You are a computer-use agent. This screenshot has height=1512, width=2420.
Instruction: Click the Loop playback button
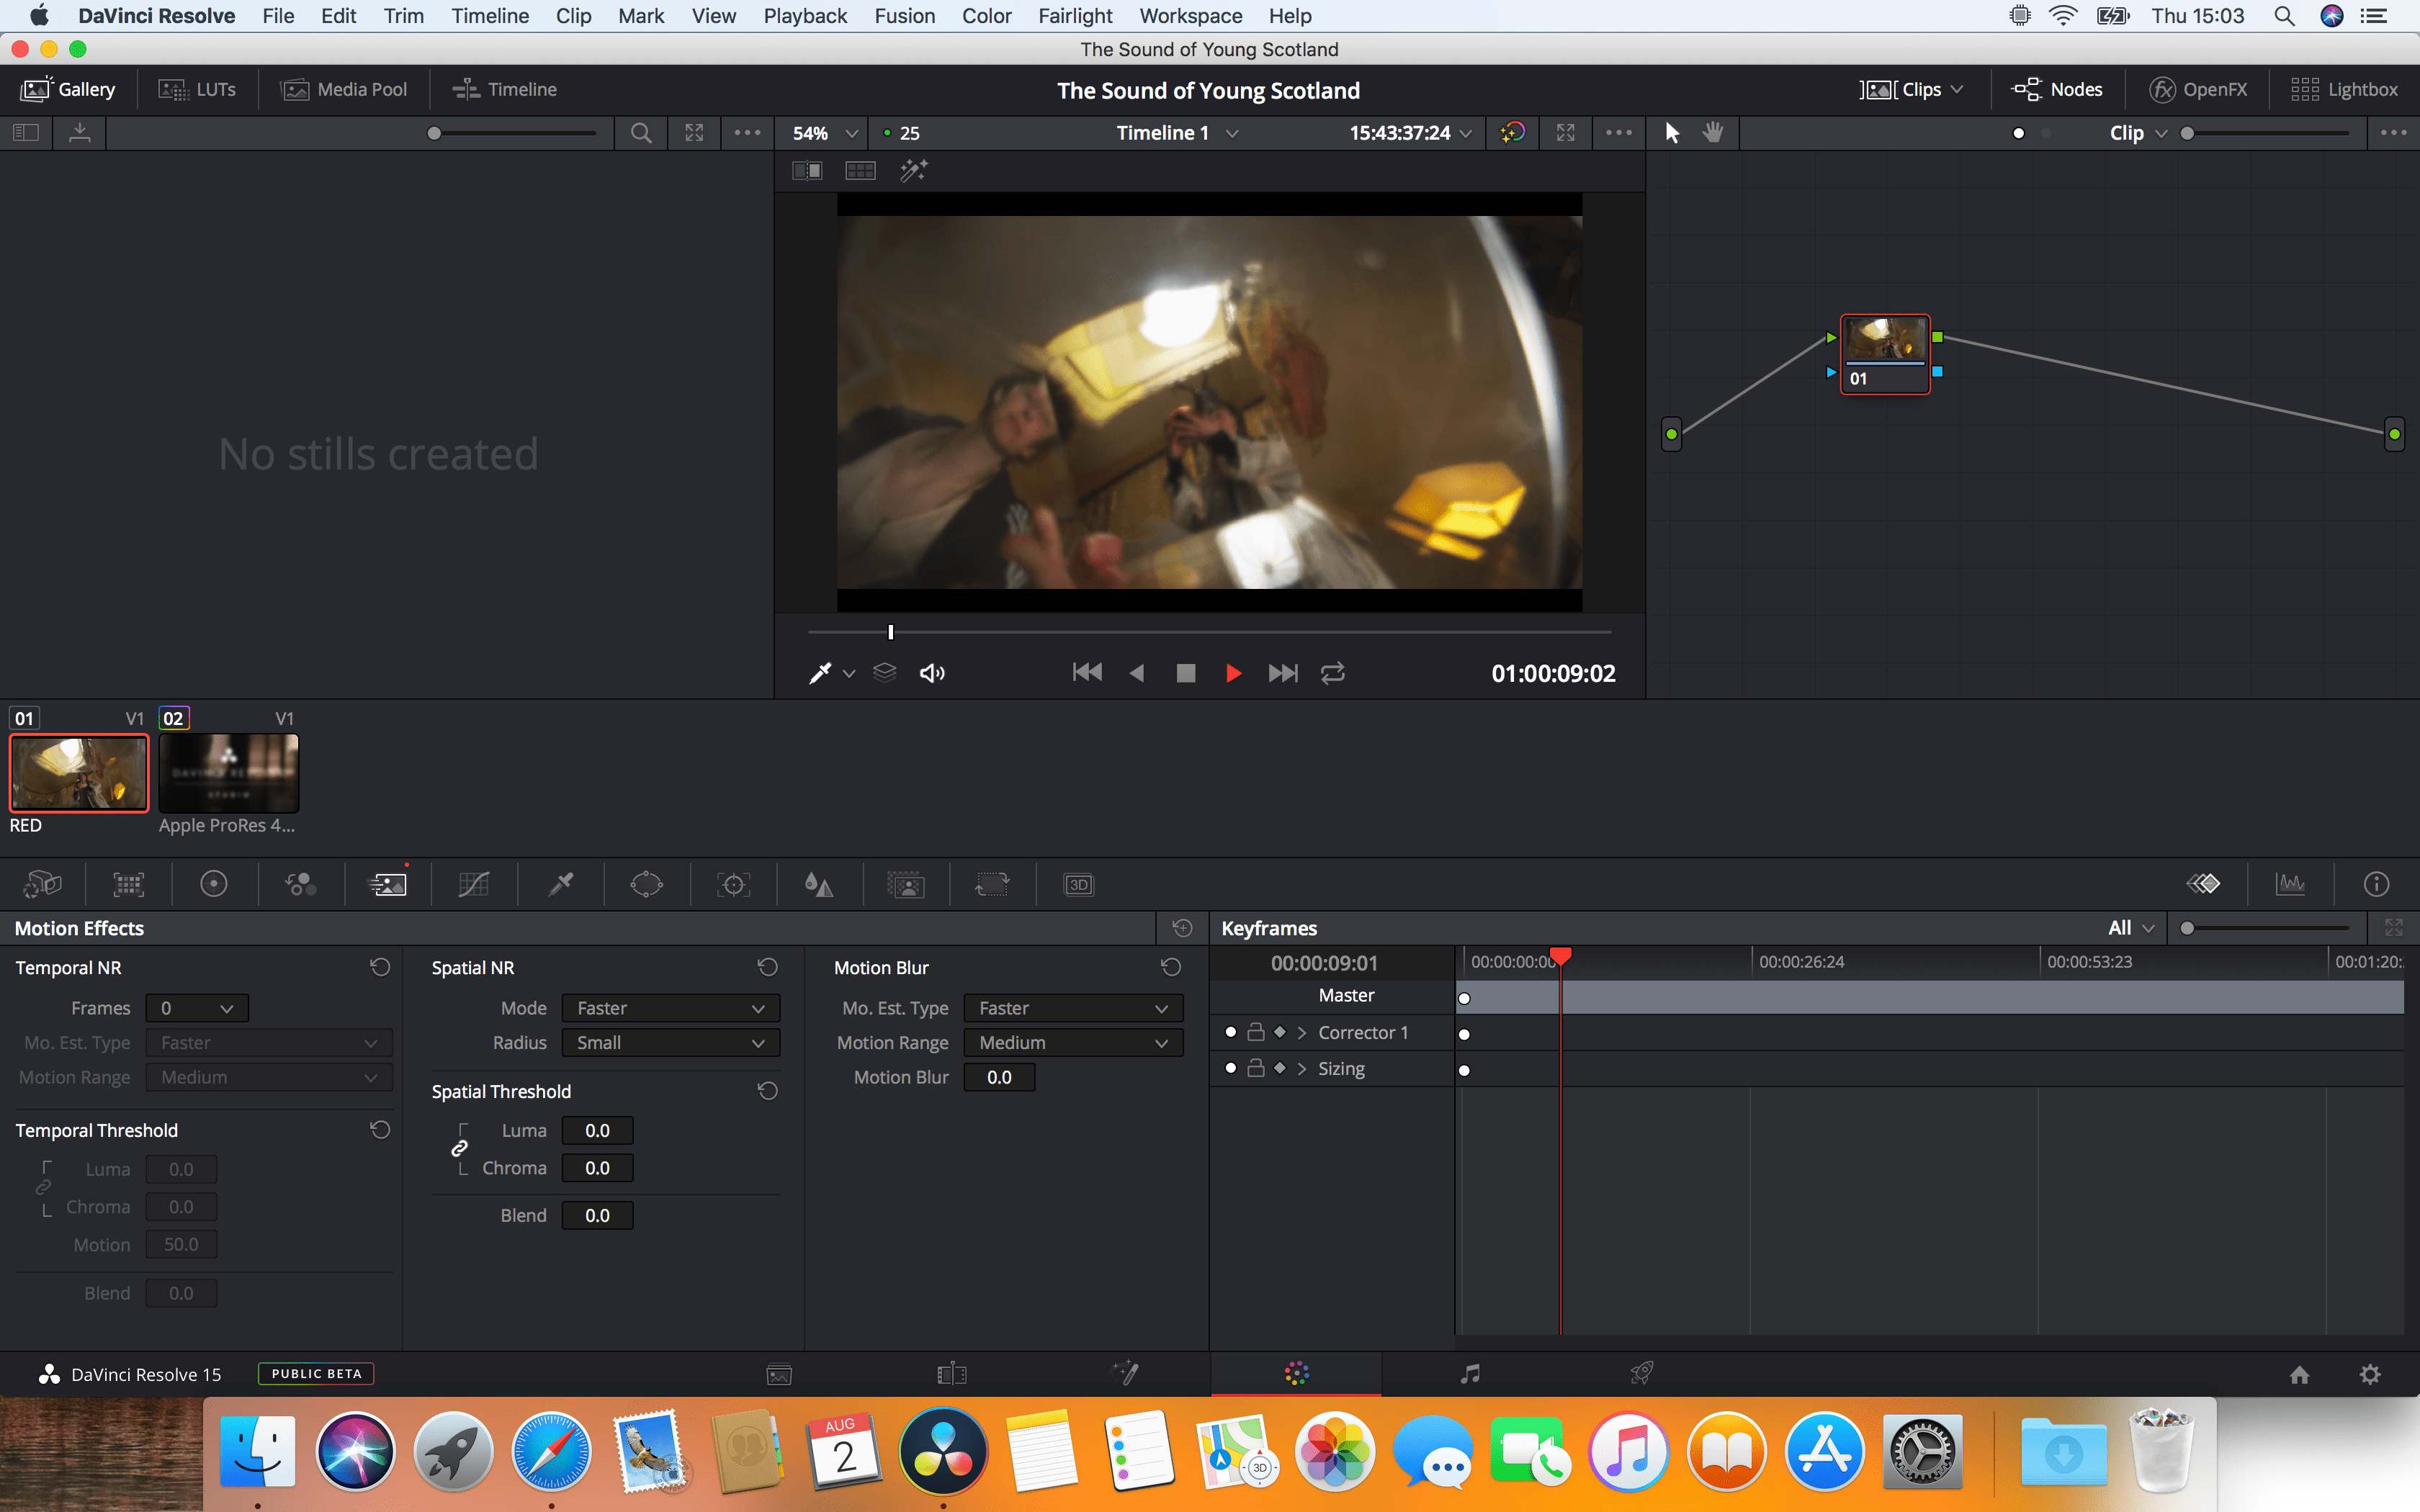point(1333,673)
